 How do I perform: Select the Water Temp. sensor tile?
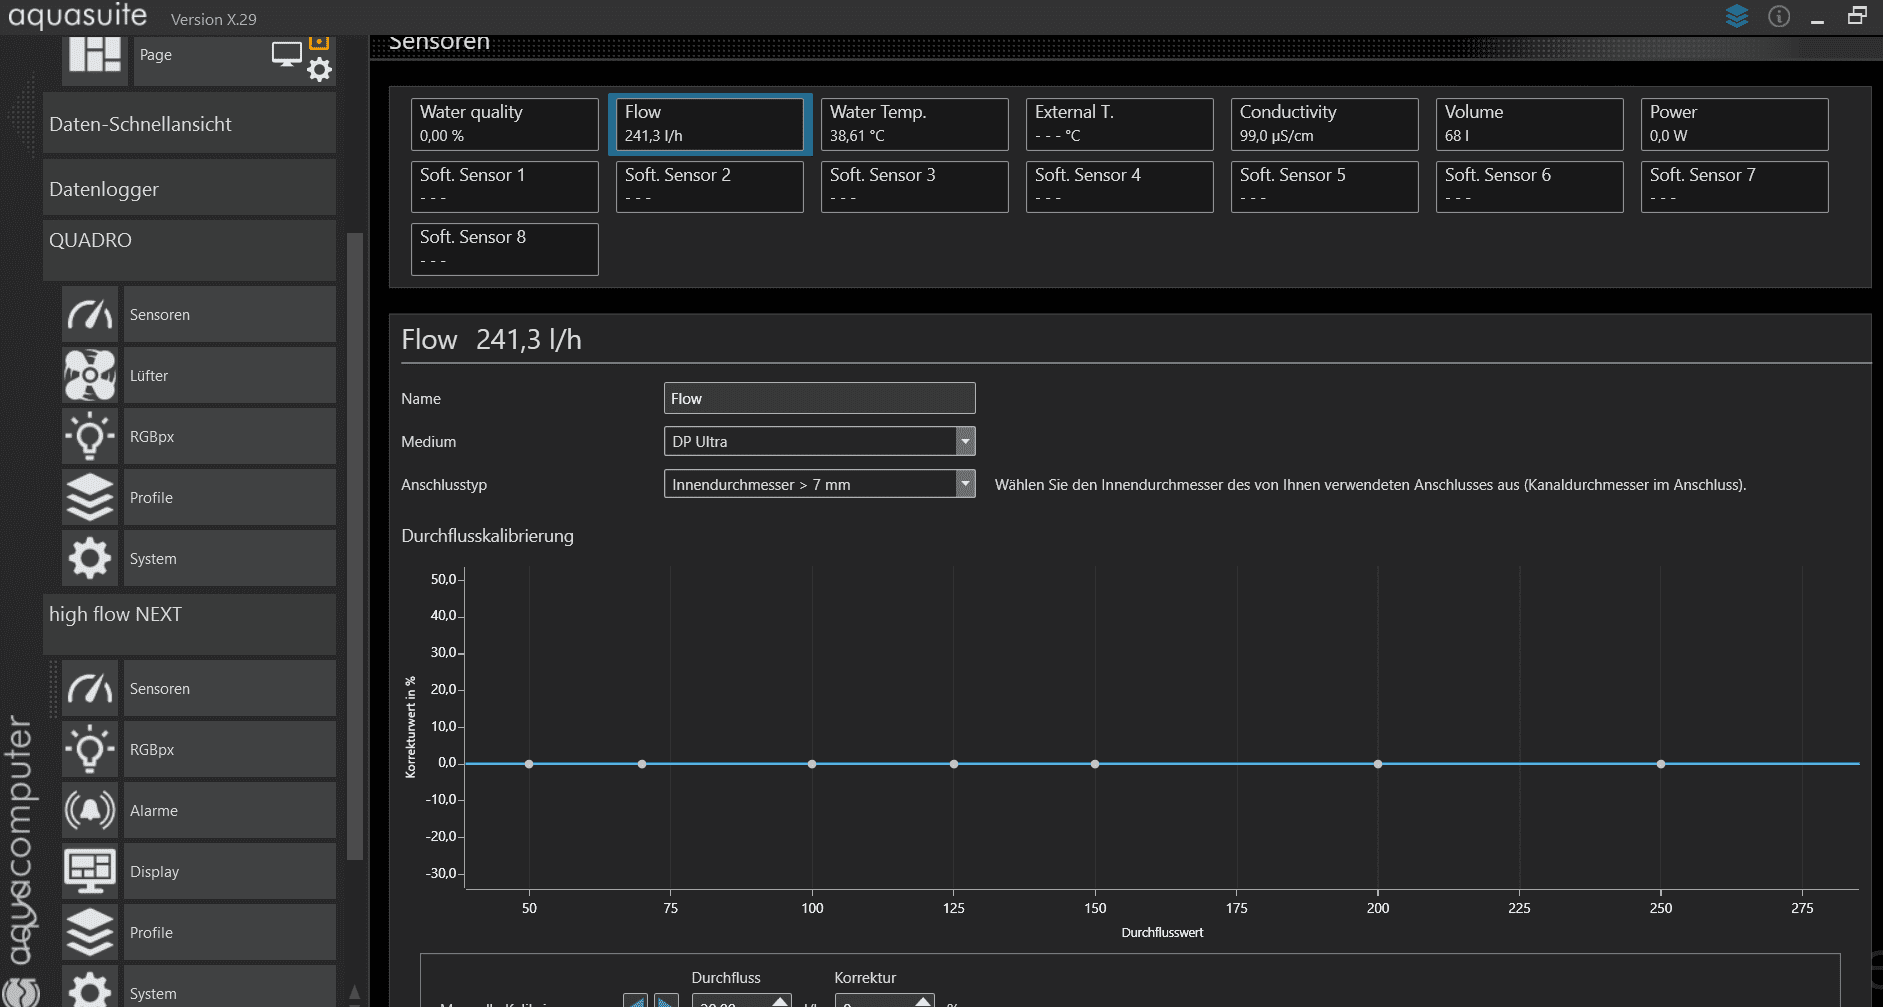[915, 124]
